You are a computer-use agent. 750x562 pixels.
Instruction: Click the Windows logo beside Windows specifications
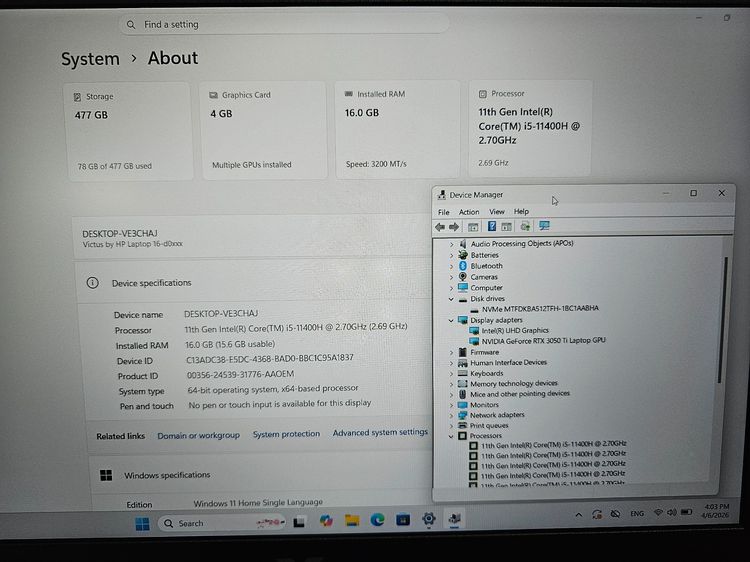[x=106, y=475]
